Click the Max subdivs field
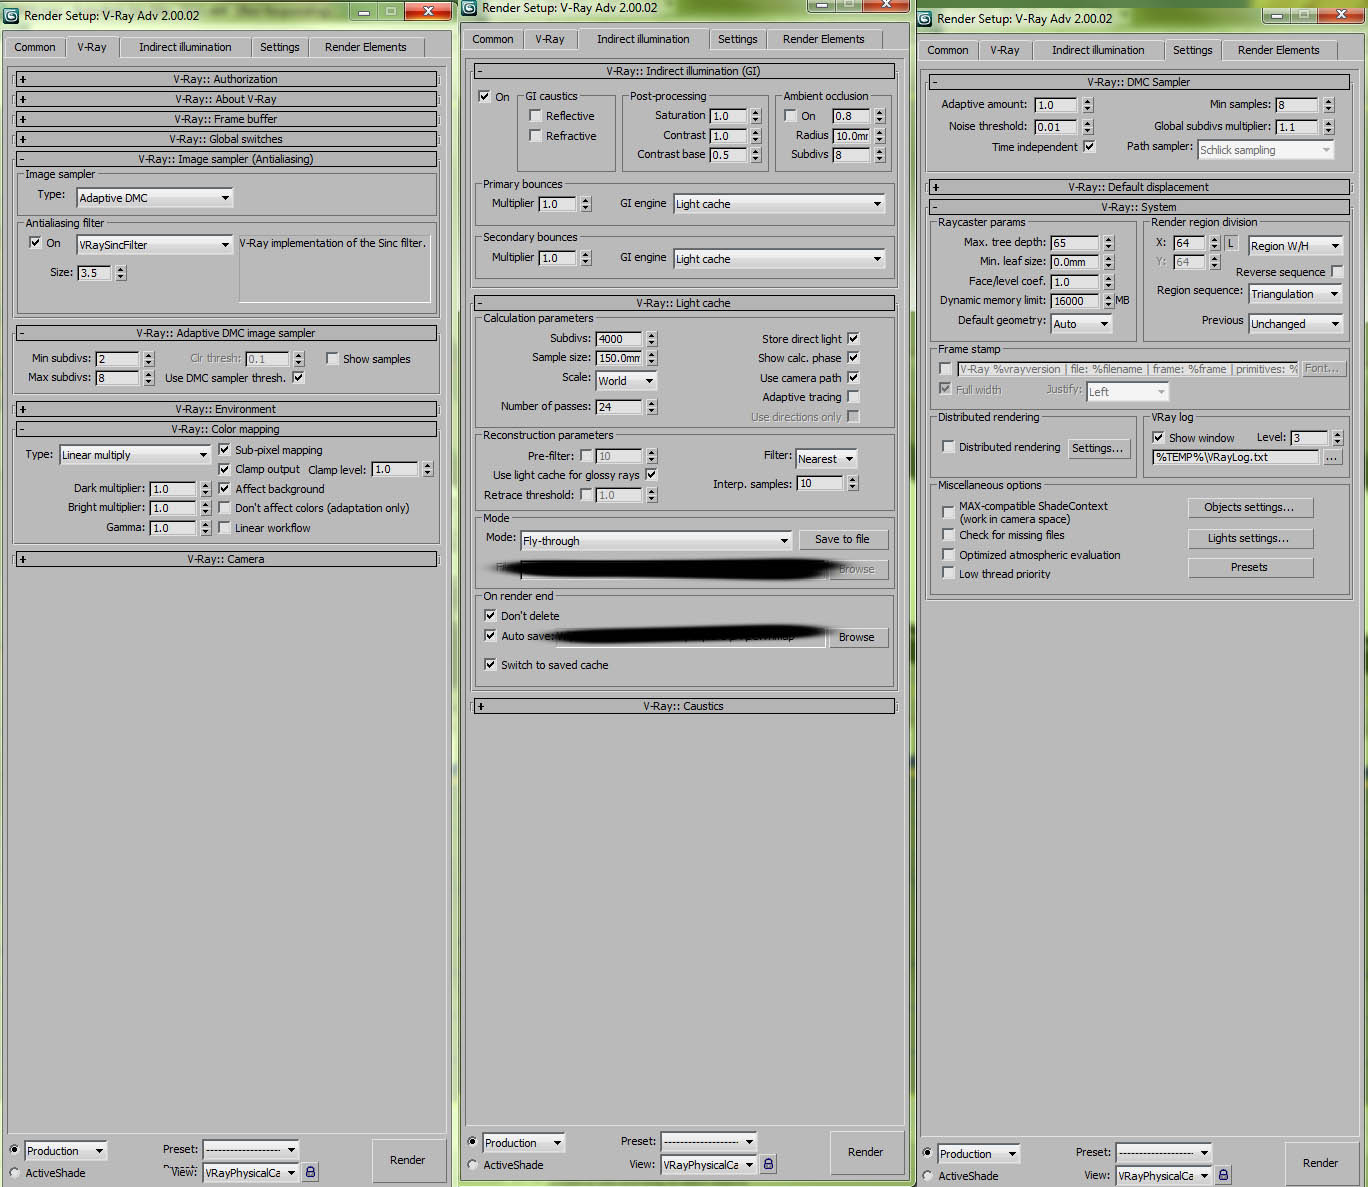This screenshot has height=1187, width=1368. 117,378
